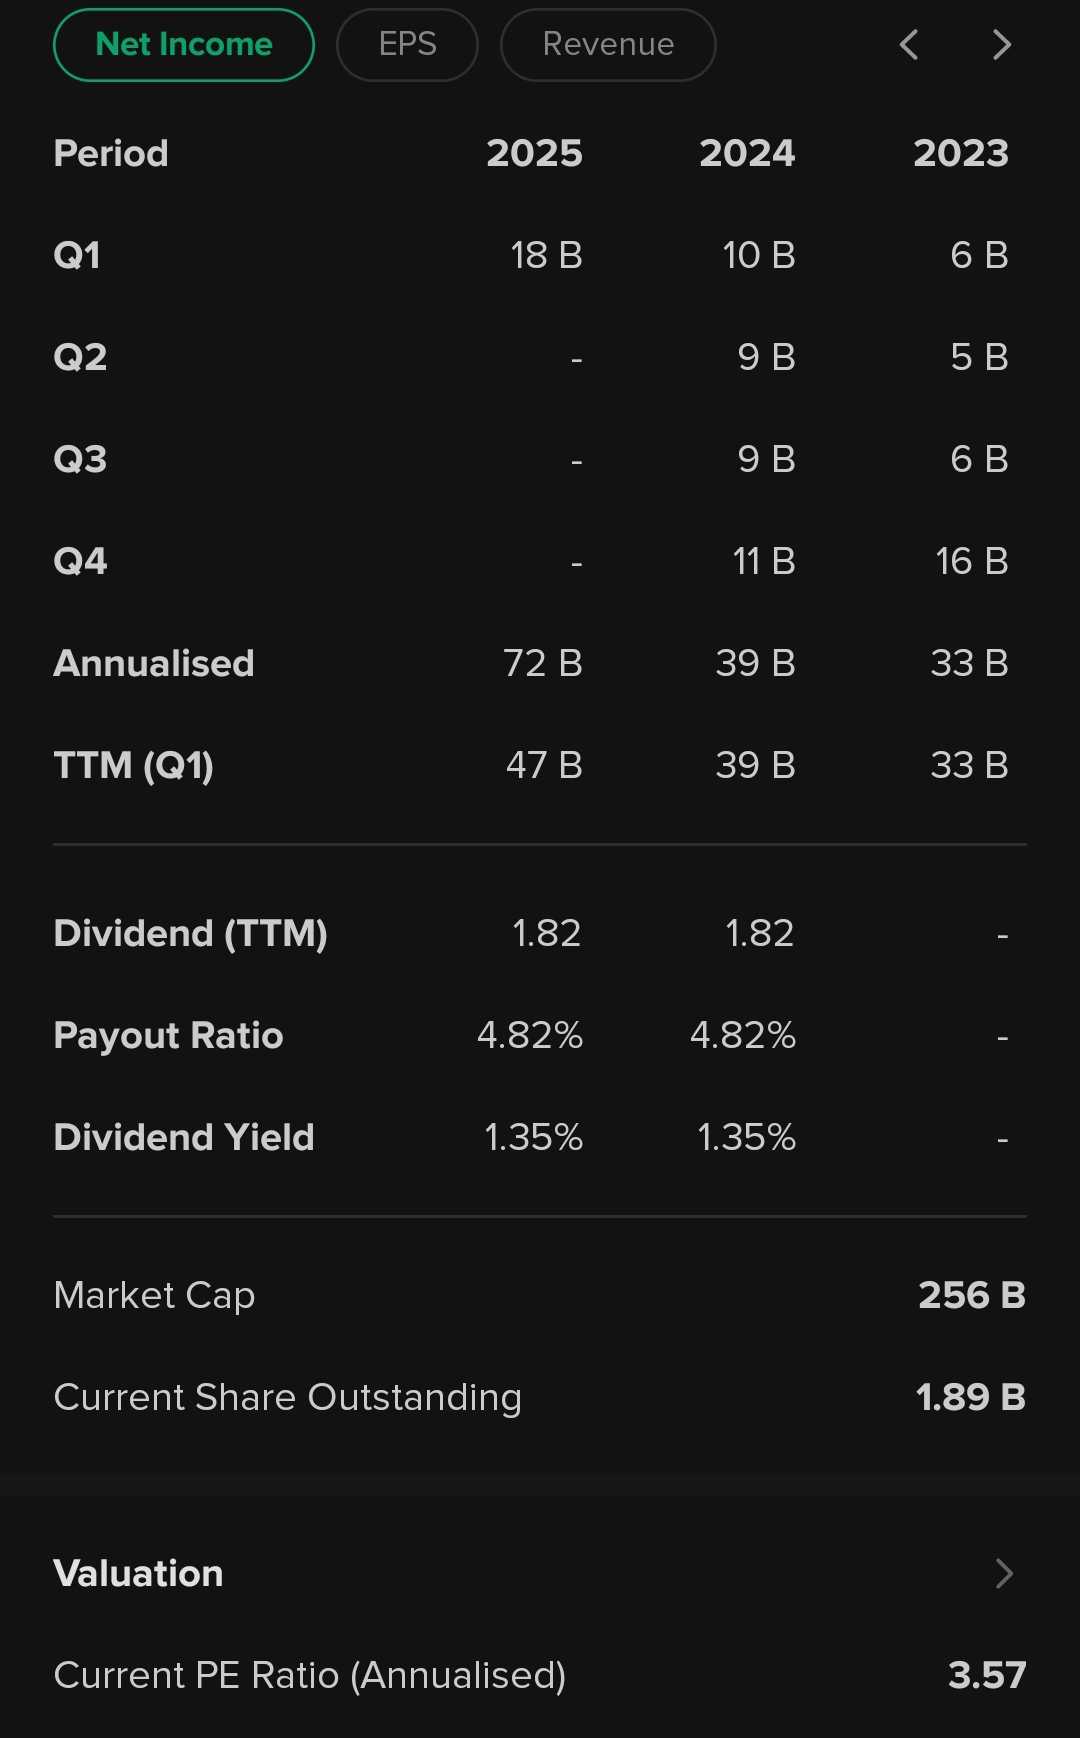Select the TTM (Q1) row label

pyautogui.click(x=133, y=765)
